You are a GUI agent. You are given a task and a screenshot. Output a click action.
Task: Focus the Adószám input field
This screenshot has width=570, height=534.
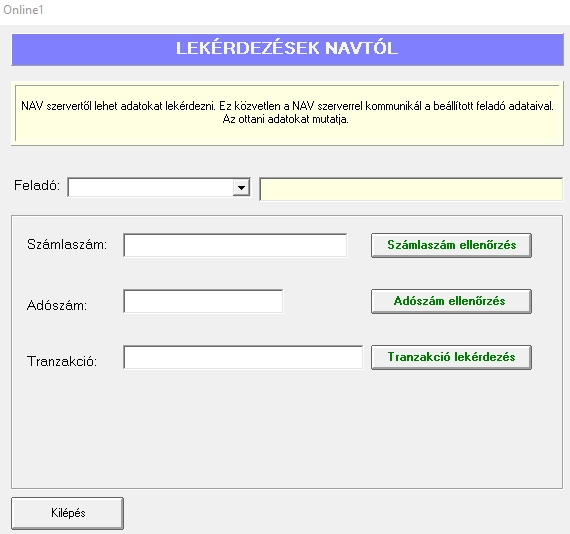[203, 301]
